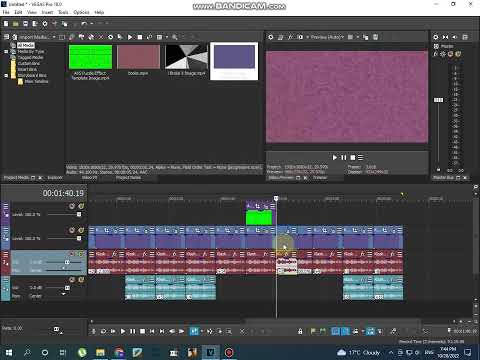The height and width of the screenshot is (360, 480).
Task: Select the All Media bin
Action: click(26, 45)
